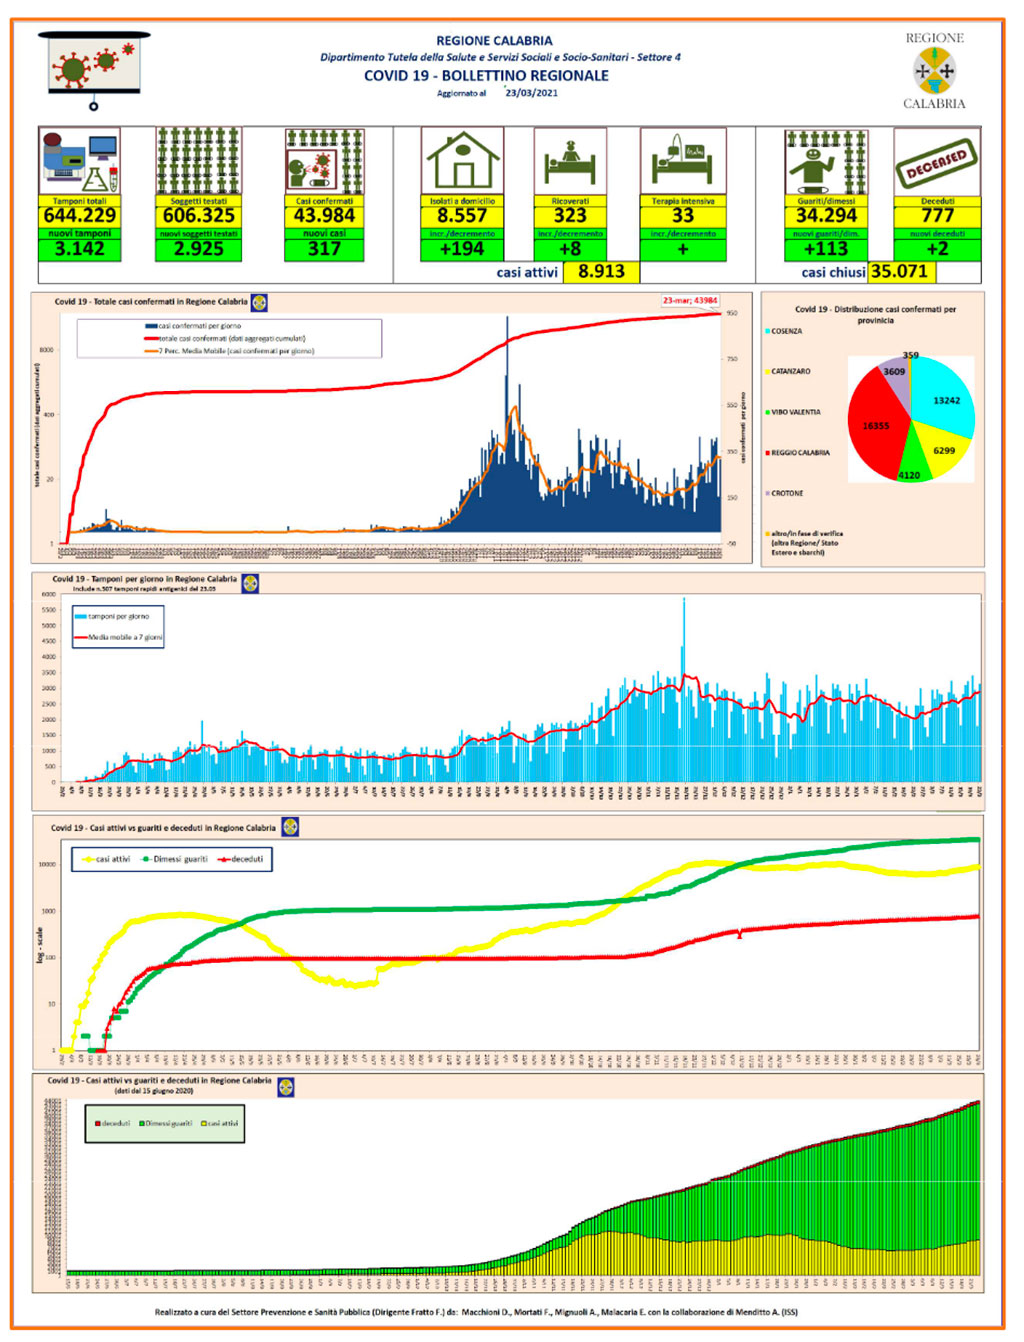Click the Regione Calabria logo emblem

tap(934, 71)
